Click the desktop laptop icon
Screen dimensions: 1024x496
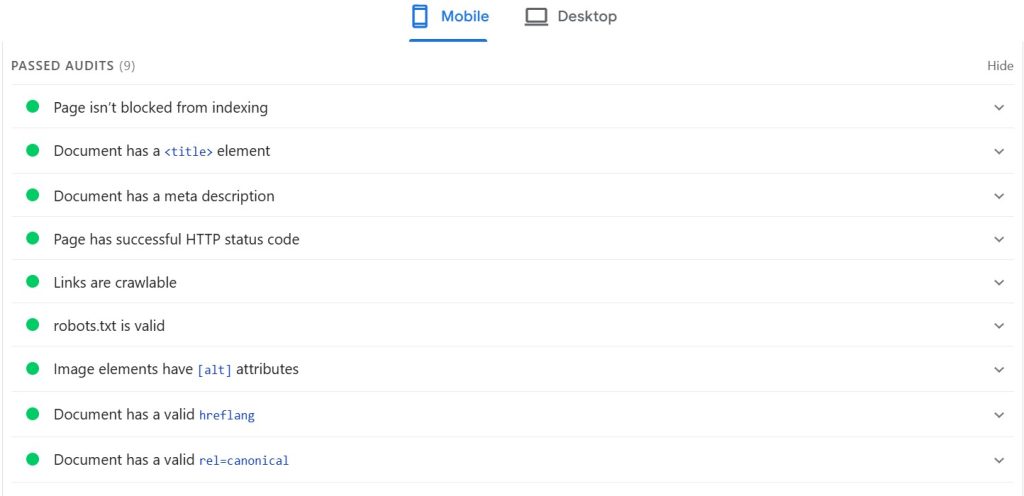[x=536, y=17]
